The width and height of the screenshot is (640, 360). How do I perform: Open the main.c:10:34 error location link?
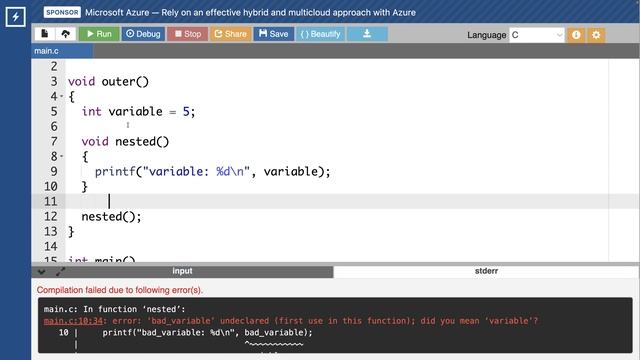pos(73,321)
